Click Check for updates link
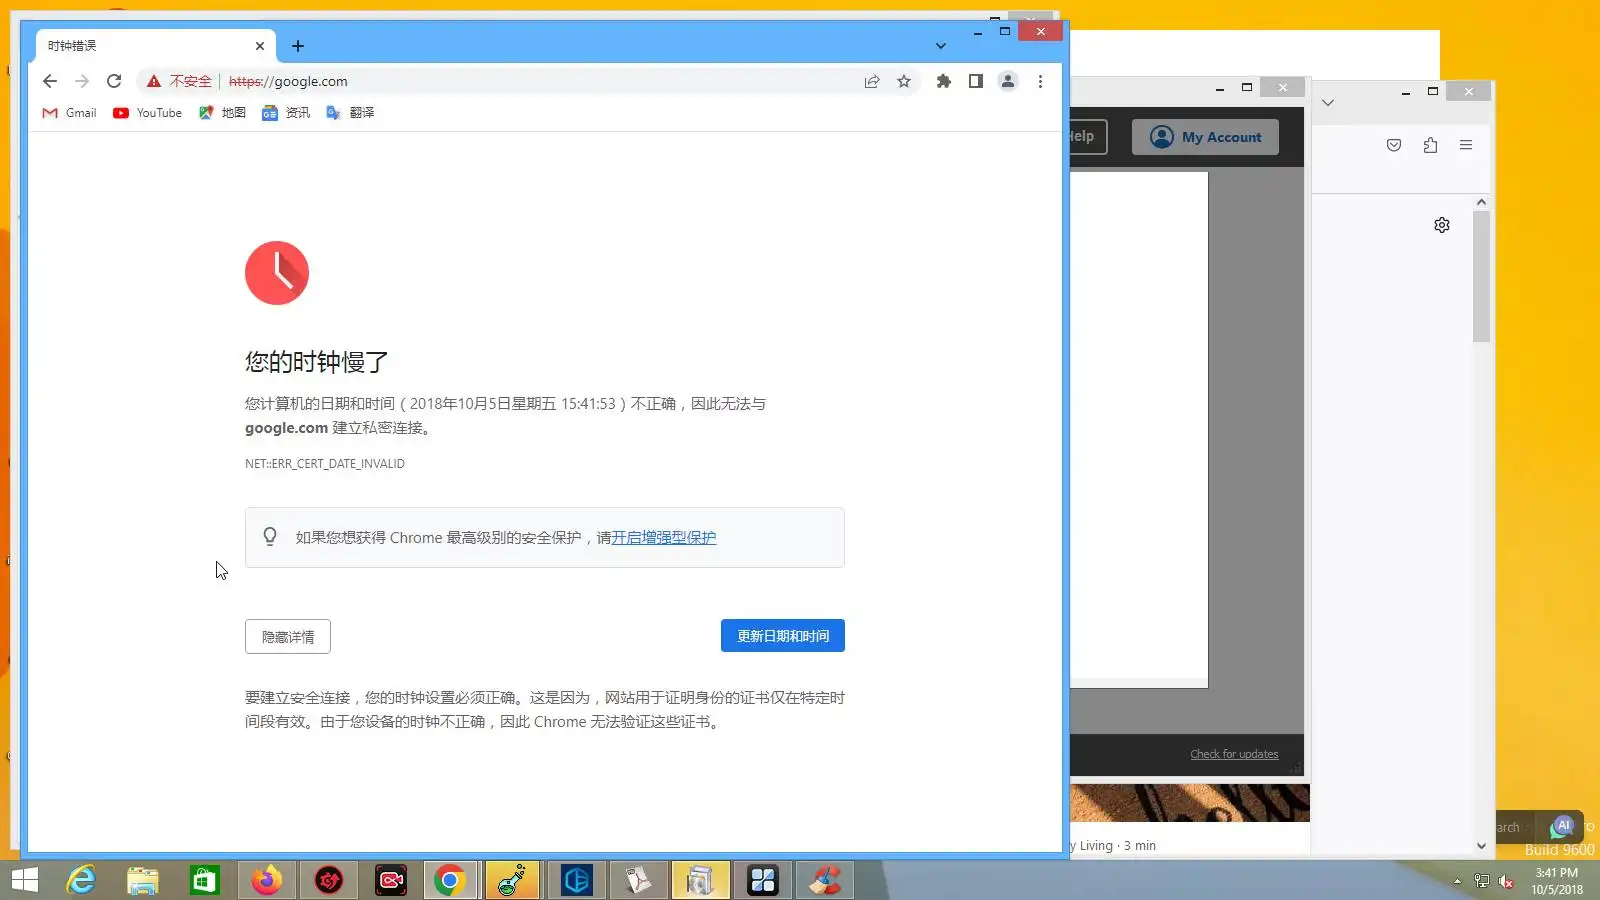The image size is (1600, 900). click(1234, 754)
